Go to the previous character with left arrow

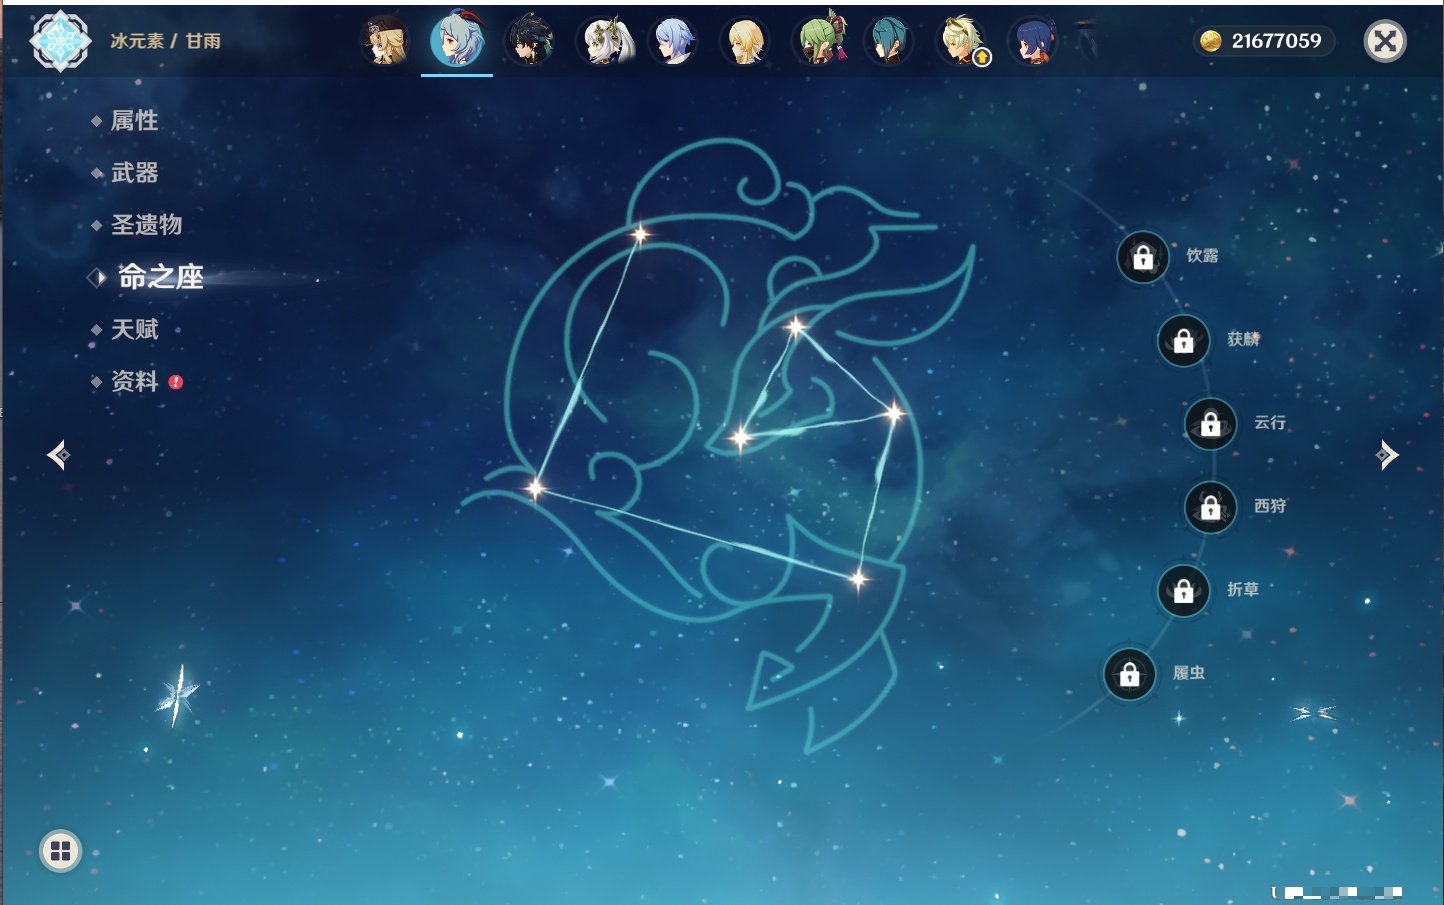58,455
